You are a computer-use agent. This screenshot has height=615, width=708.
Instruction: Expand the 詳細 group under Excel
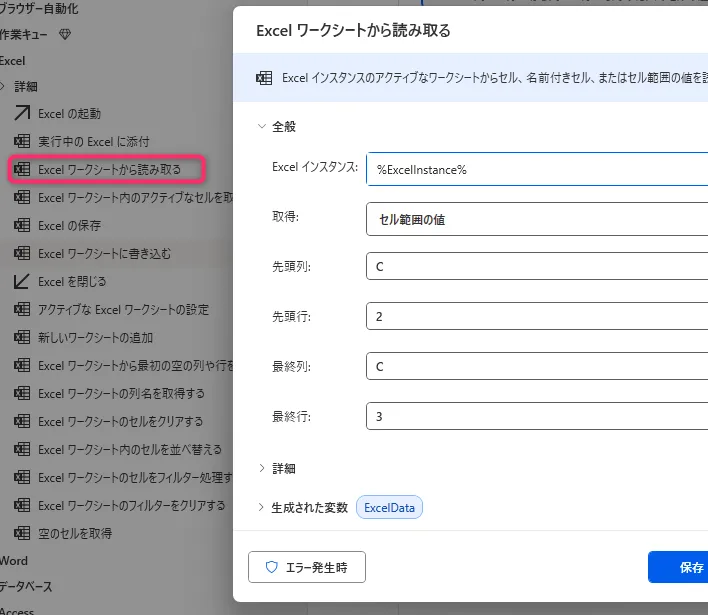pos(4,87)
